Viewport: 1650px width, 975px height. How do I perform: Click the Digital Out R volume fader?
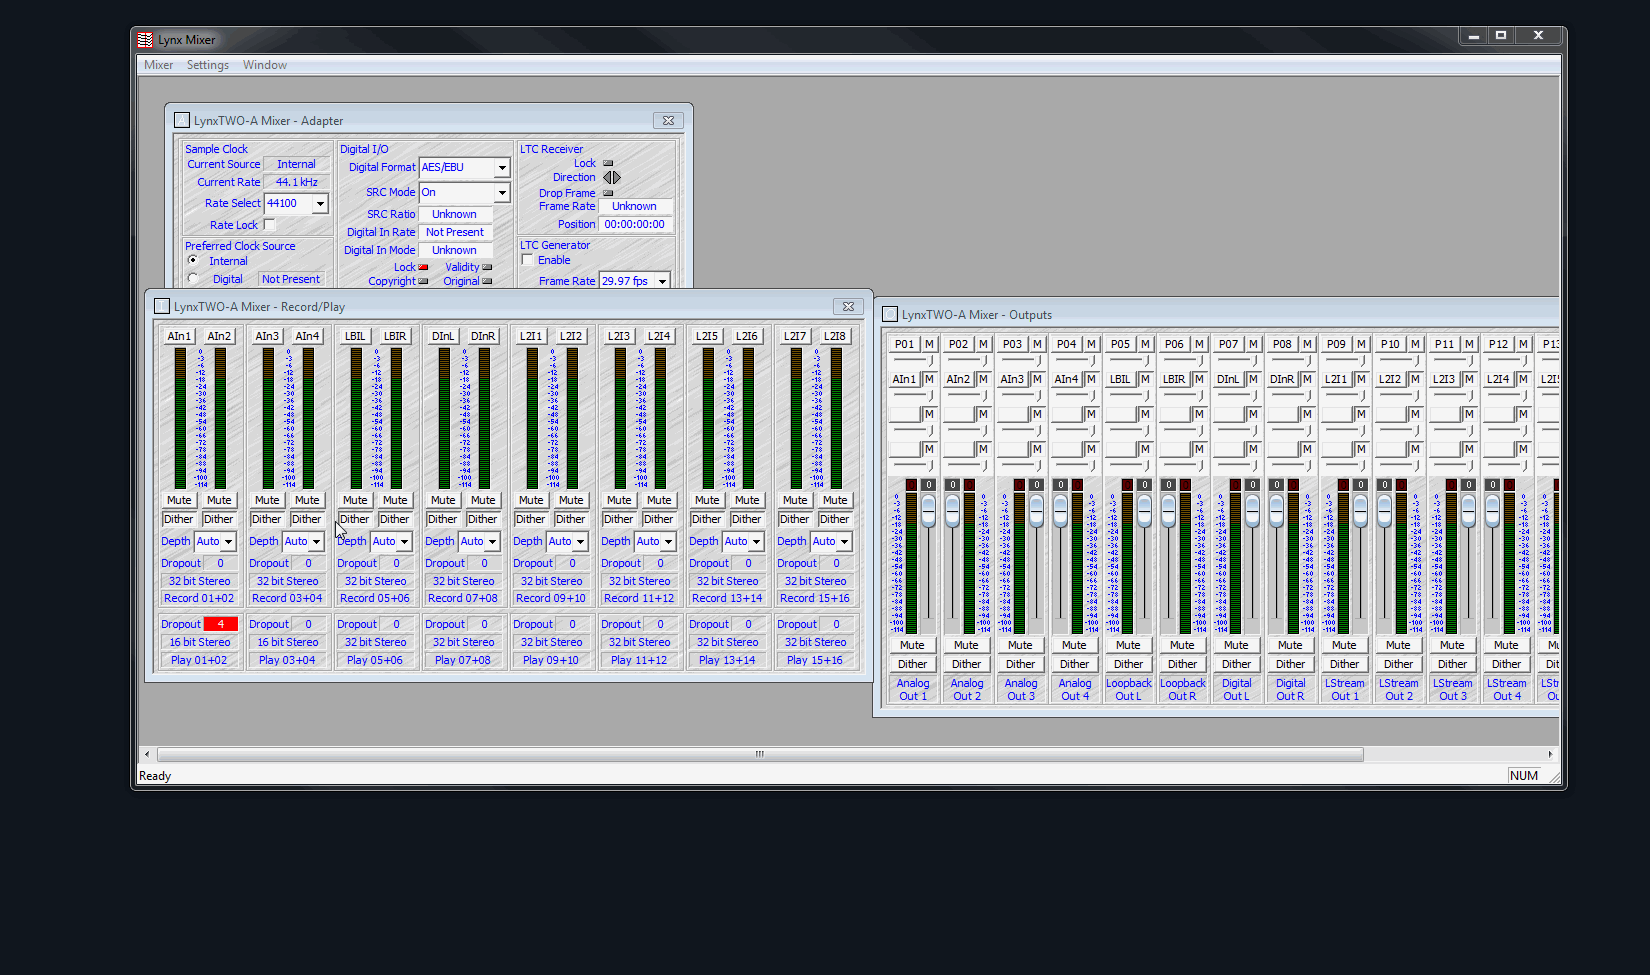pyautogui.click(x=1276, y=512)
